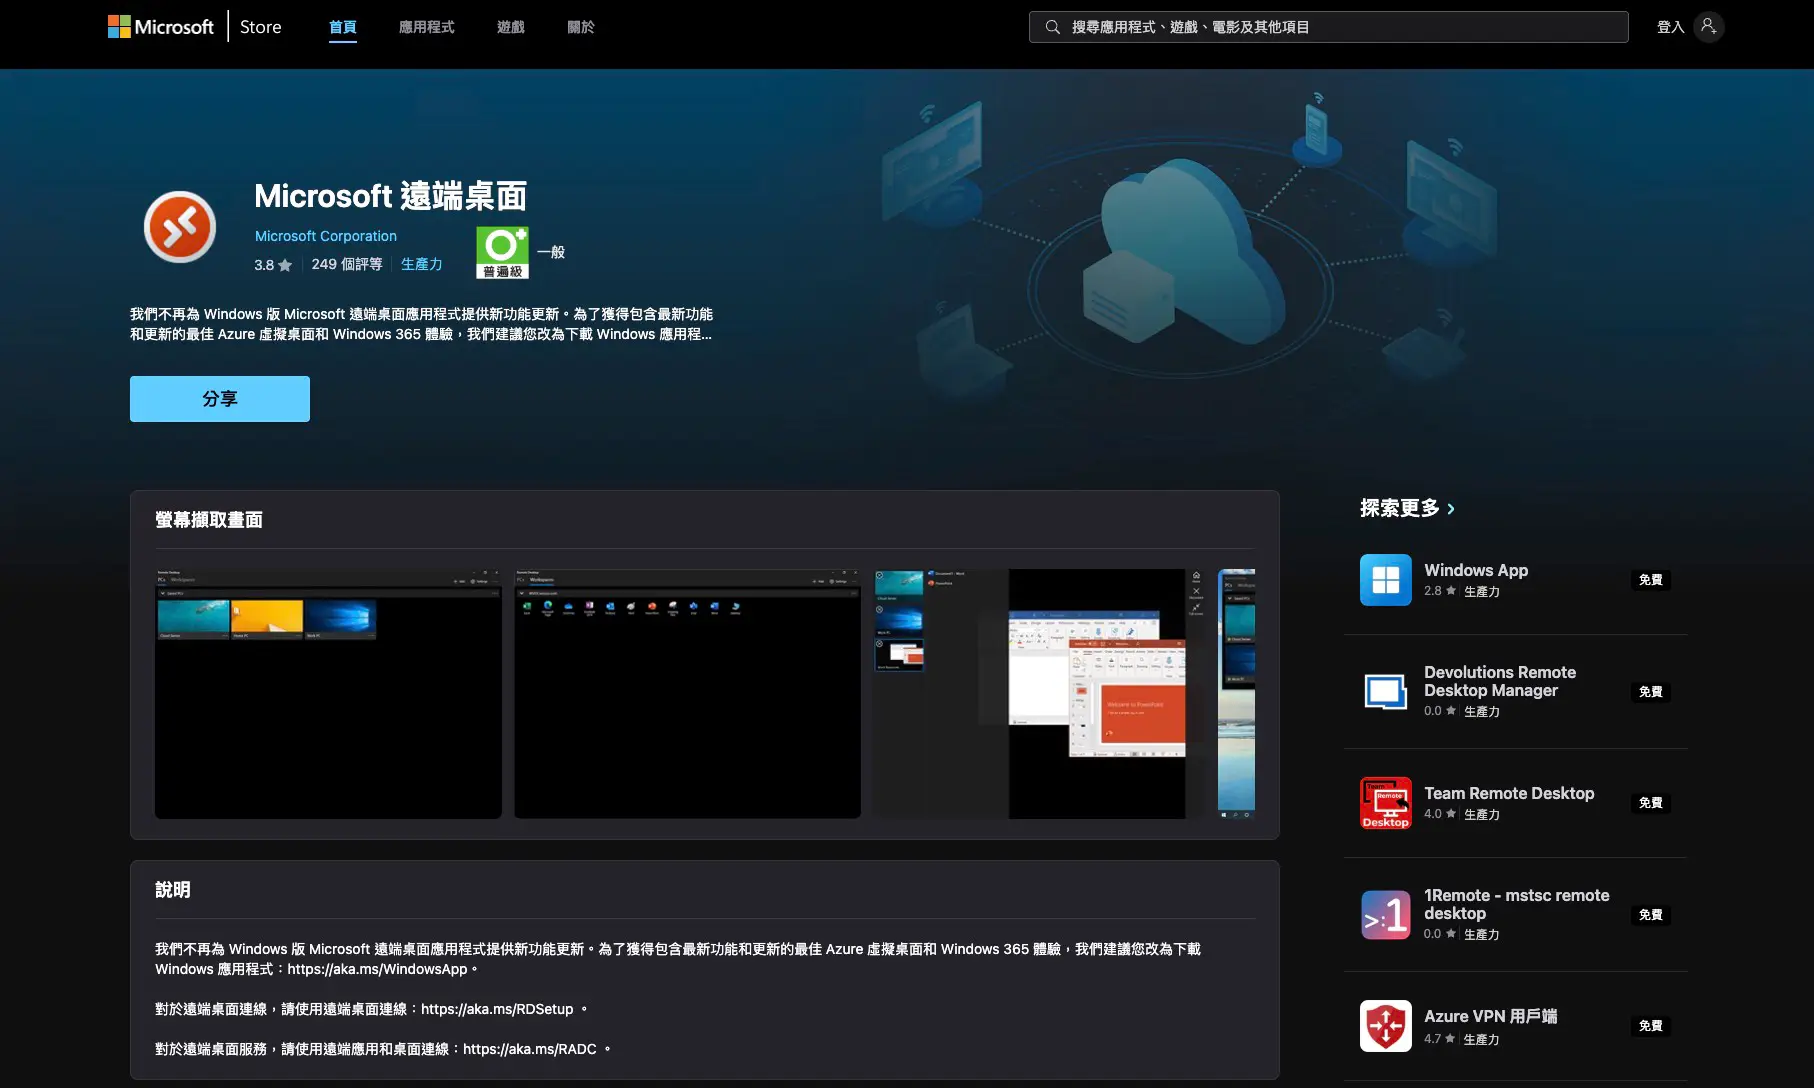
Task: Open 1Remote - mstsc remote desktop title
Action: click(x=1517, y=904)
